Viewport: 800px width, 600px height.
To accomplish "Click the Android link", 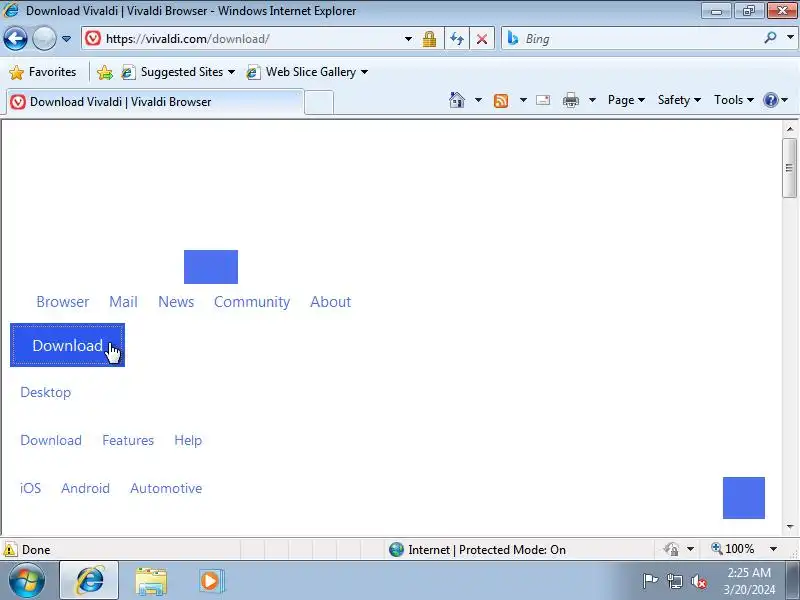I will (86, 488).
